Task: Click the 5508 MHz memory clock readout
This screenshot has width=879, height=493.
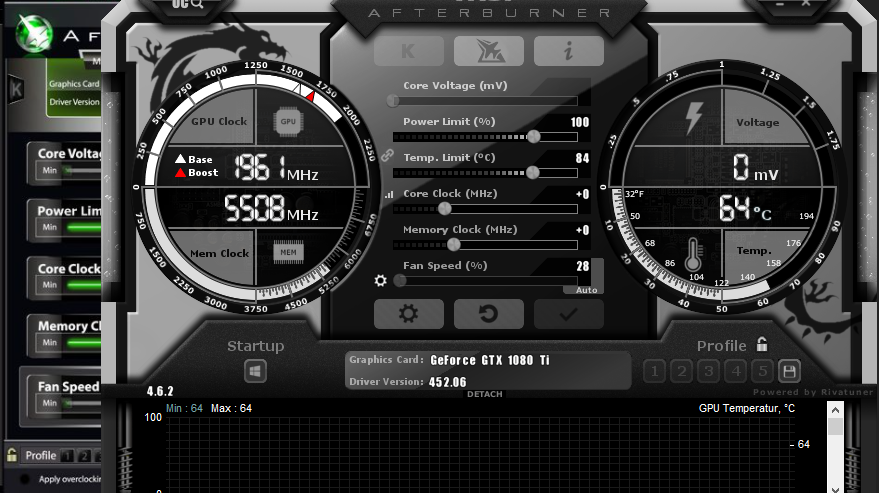Action: coord(271,209)
